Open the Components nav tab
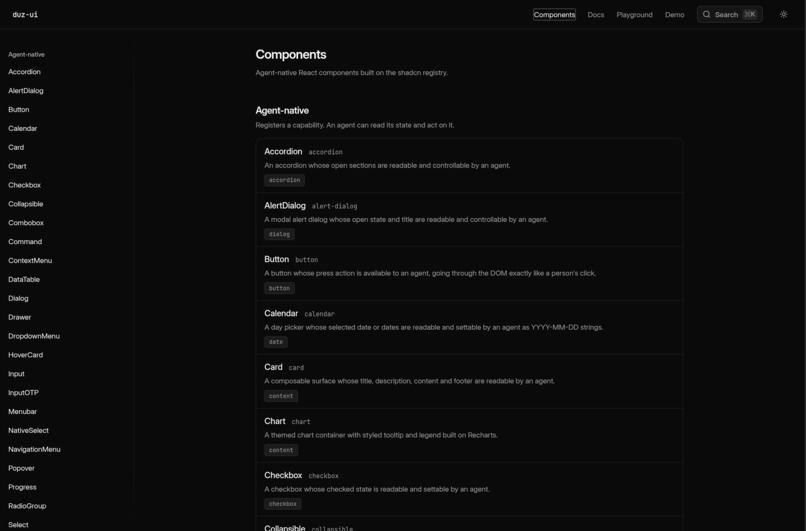The image size is (806, 531). 554,14
